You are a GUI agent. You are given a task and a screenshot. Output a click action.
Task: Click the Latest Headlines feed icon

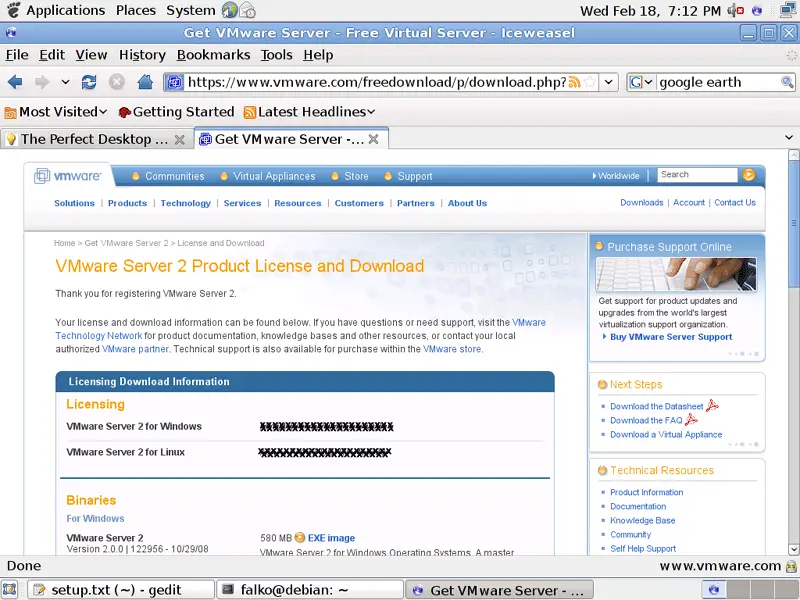pos(249,112)
